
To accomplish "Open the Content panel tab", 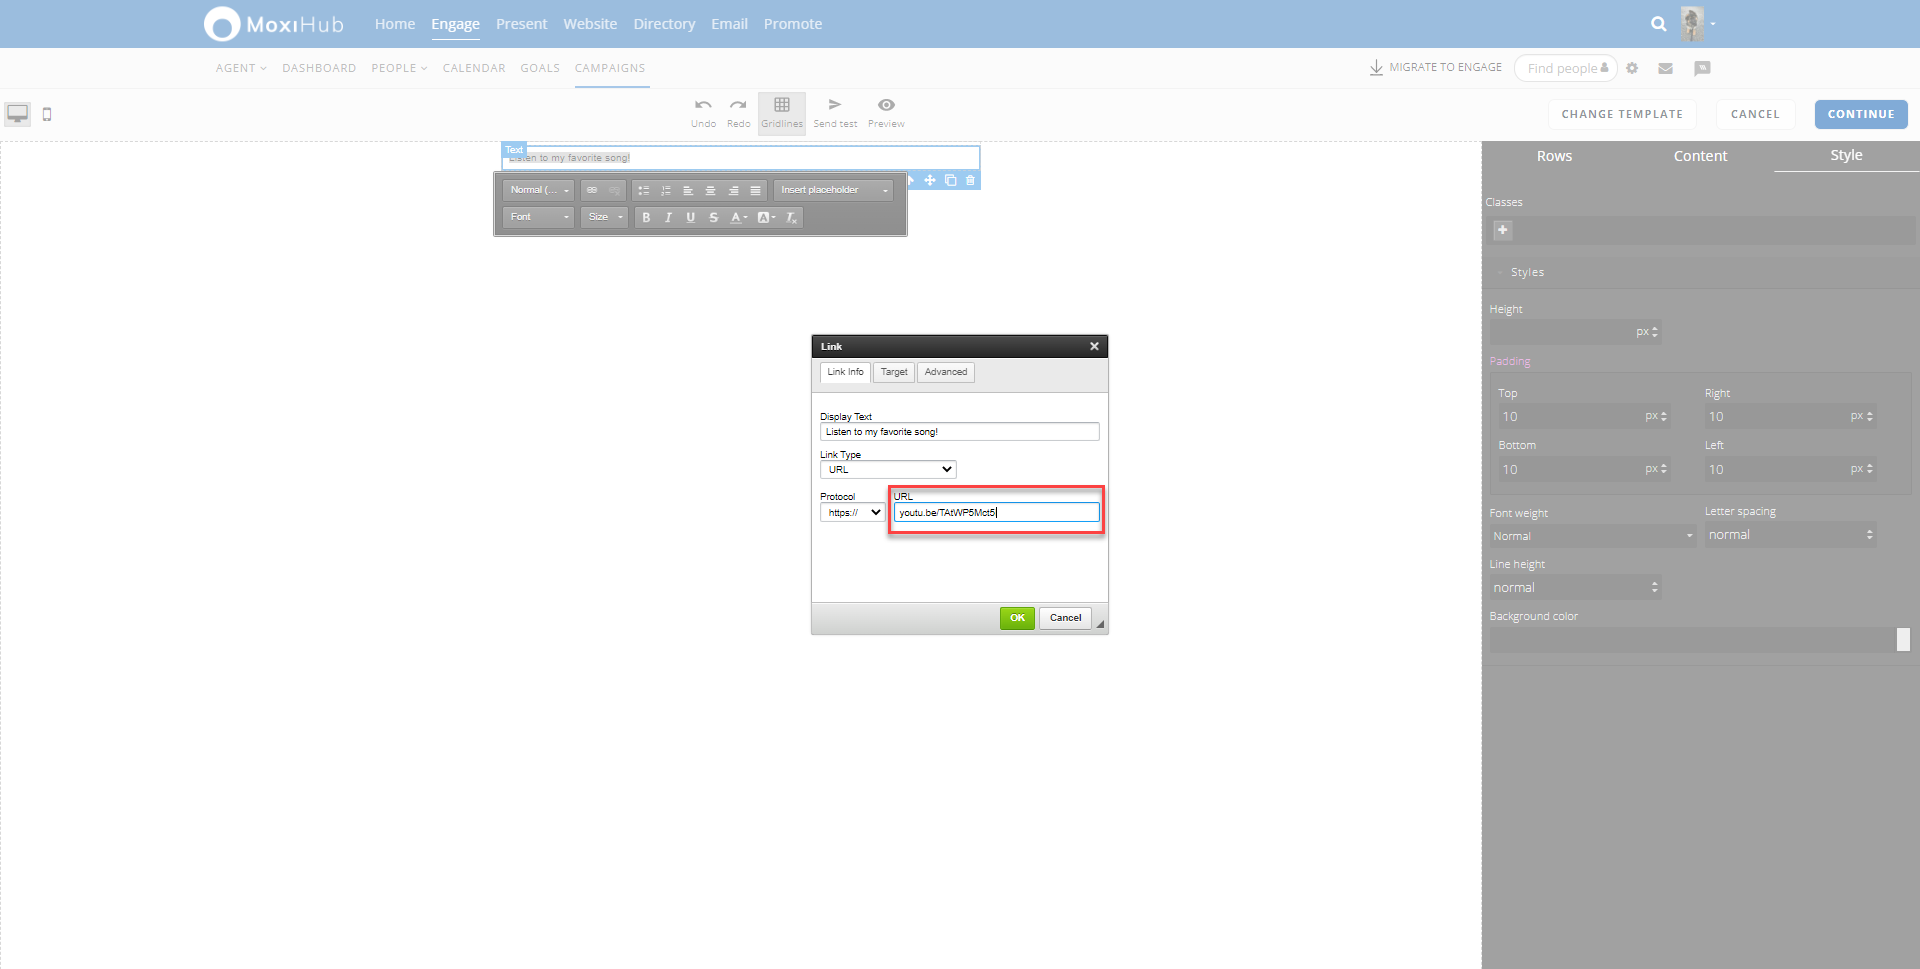I will coord(1700,156).
